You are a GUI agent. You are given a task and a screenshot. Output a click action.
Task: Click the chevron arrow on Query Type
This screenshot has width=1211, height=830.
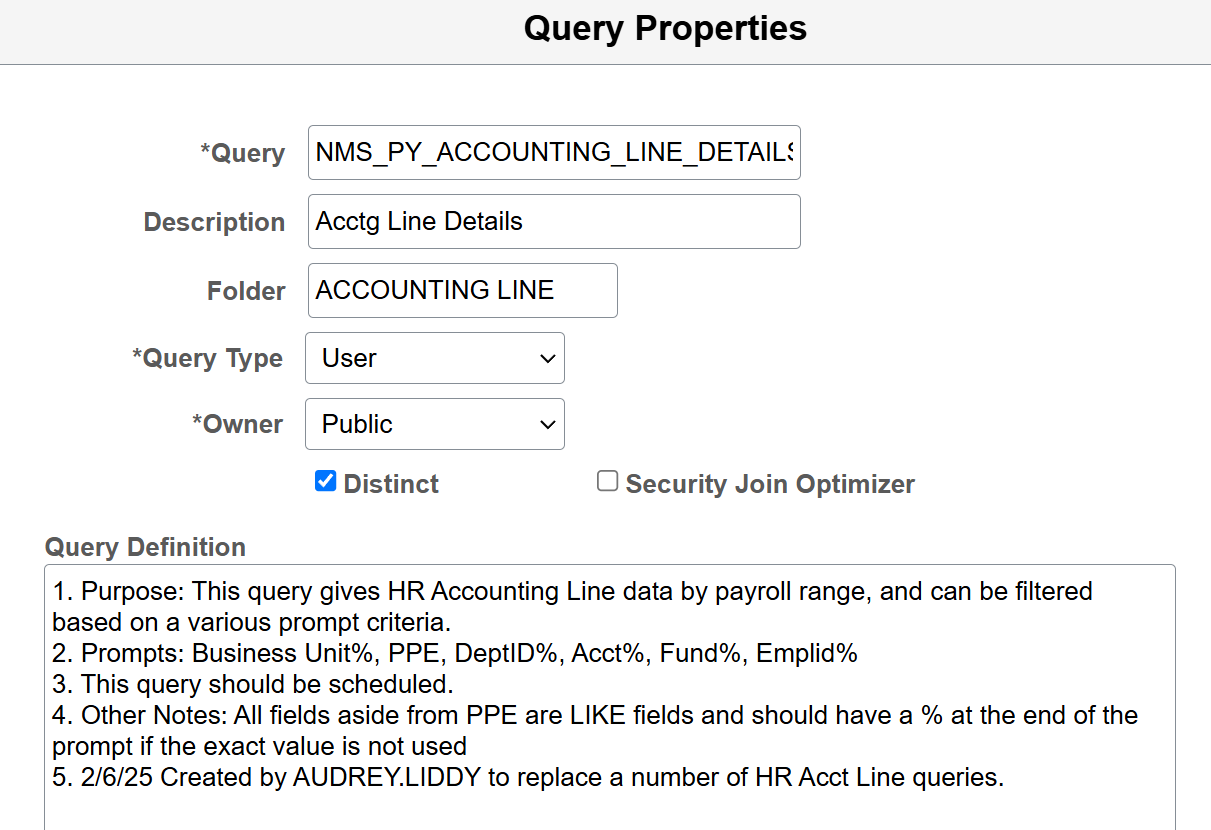tap(547, 358)
